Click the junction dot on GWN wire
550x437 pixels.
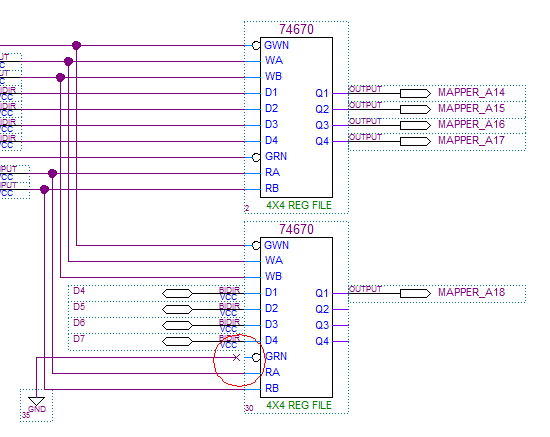(76, 45)
